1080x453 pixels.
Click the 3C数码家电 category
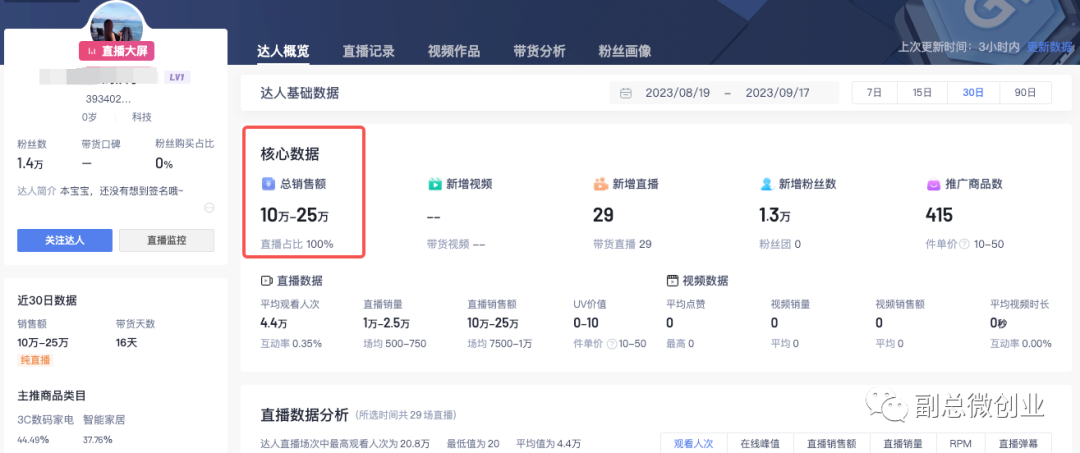pyautogui.click(x=45, y=419)
